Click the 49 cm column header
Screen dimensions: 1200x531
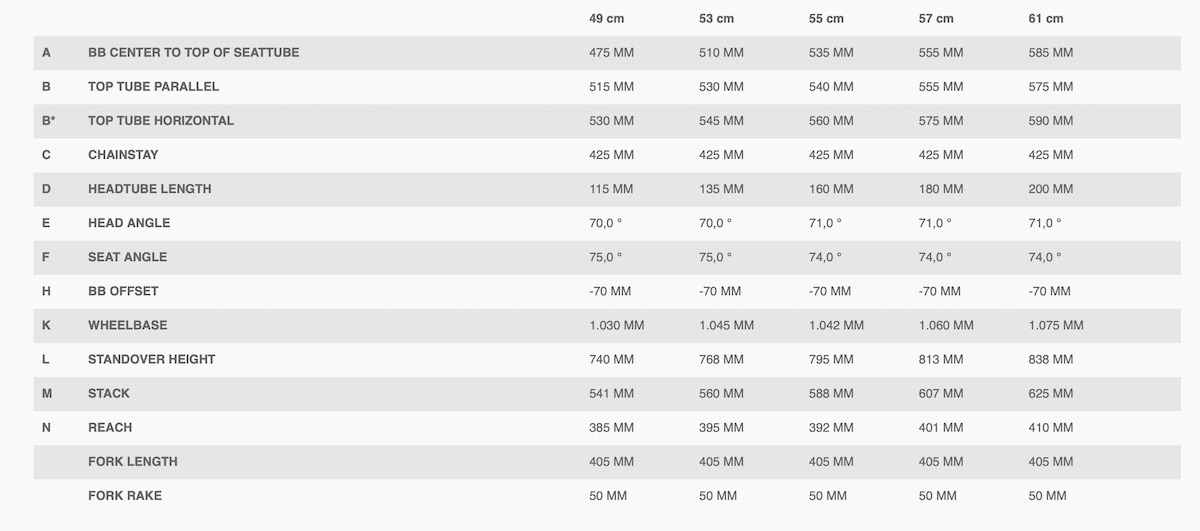point(607,18)
